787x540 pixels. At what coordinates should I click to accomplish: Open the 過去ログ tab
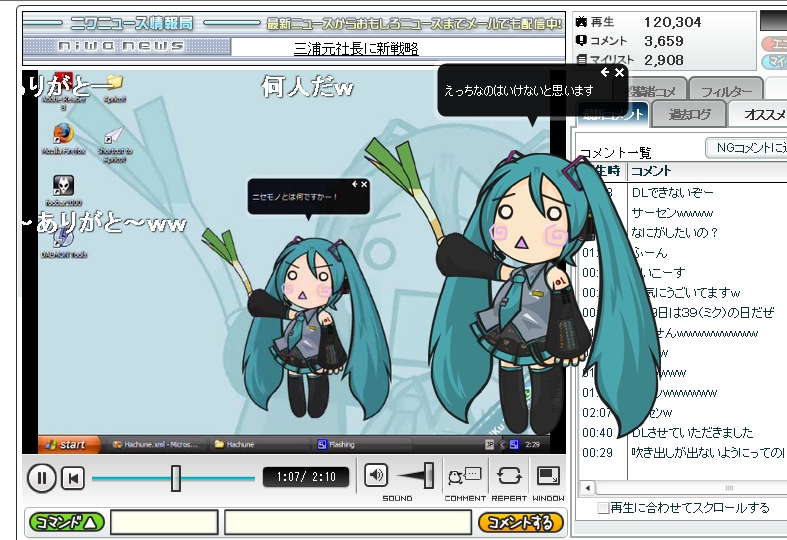pos(690,114)
